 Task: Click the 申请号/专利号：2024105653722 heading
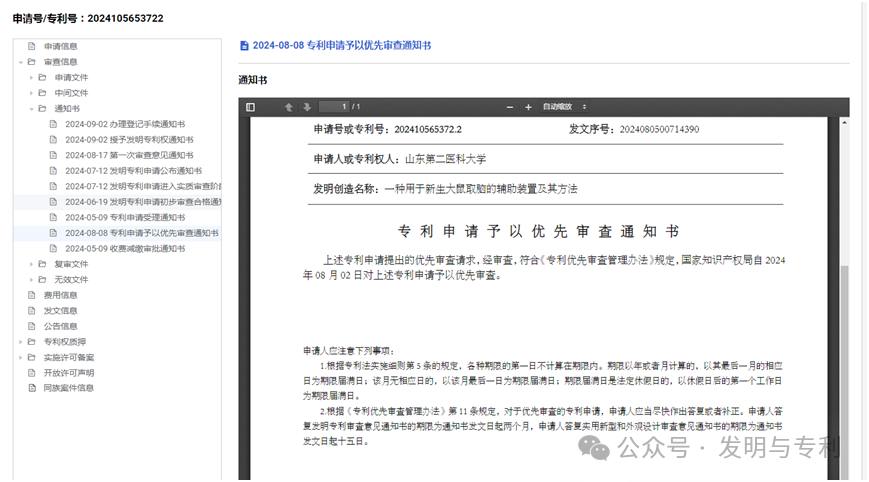tap(88, 18)
